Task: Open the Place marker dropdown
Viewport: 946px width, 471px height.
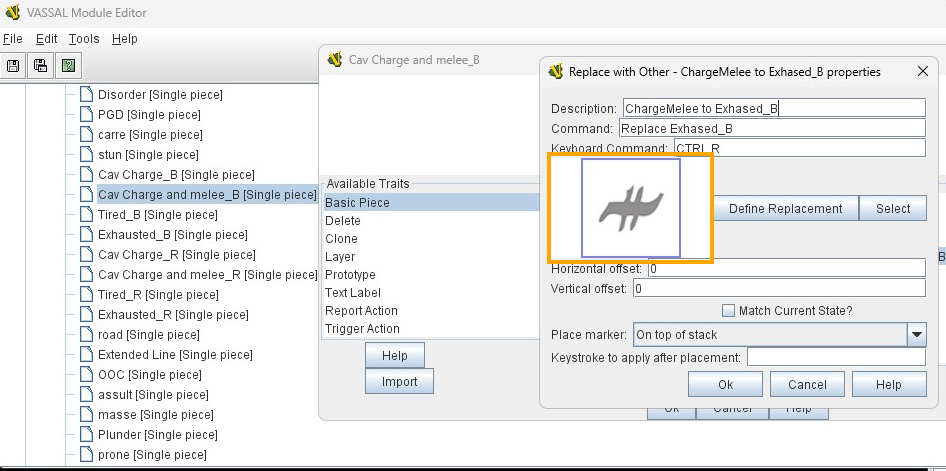Action: pos(916,334)
